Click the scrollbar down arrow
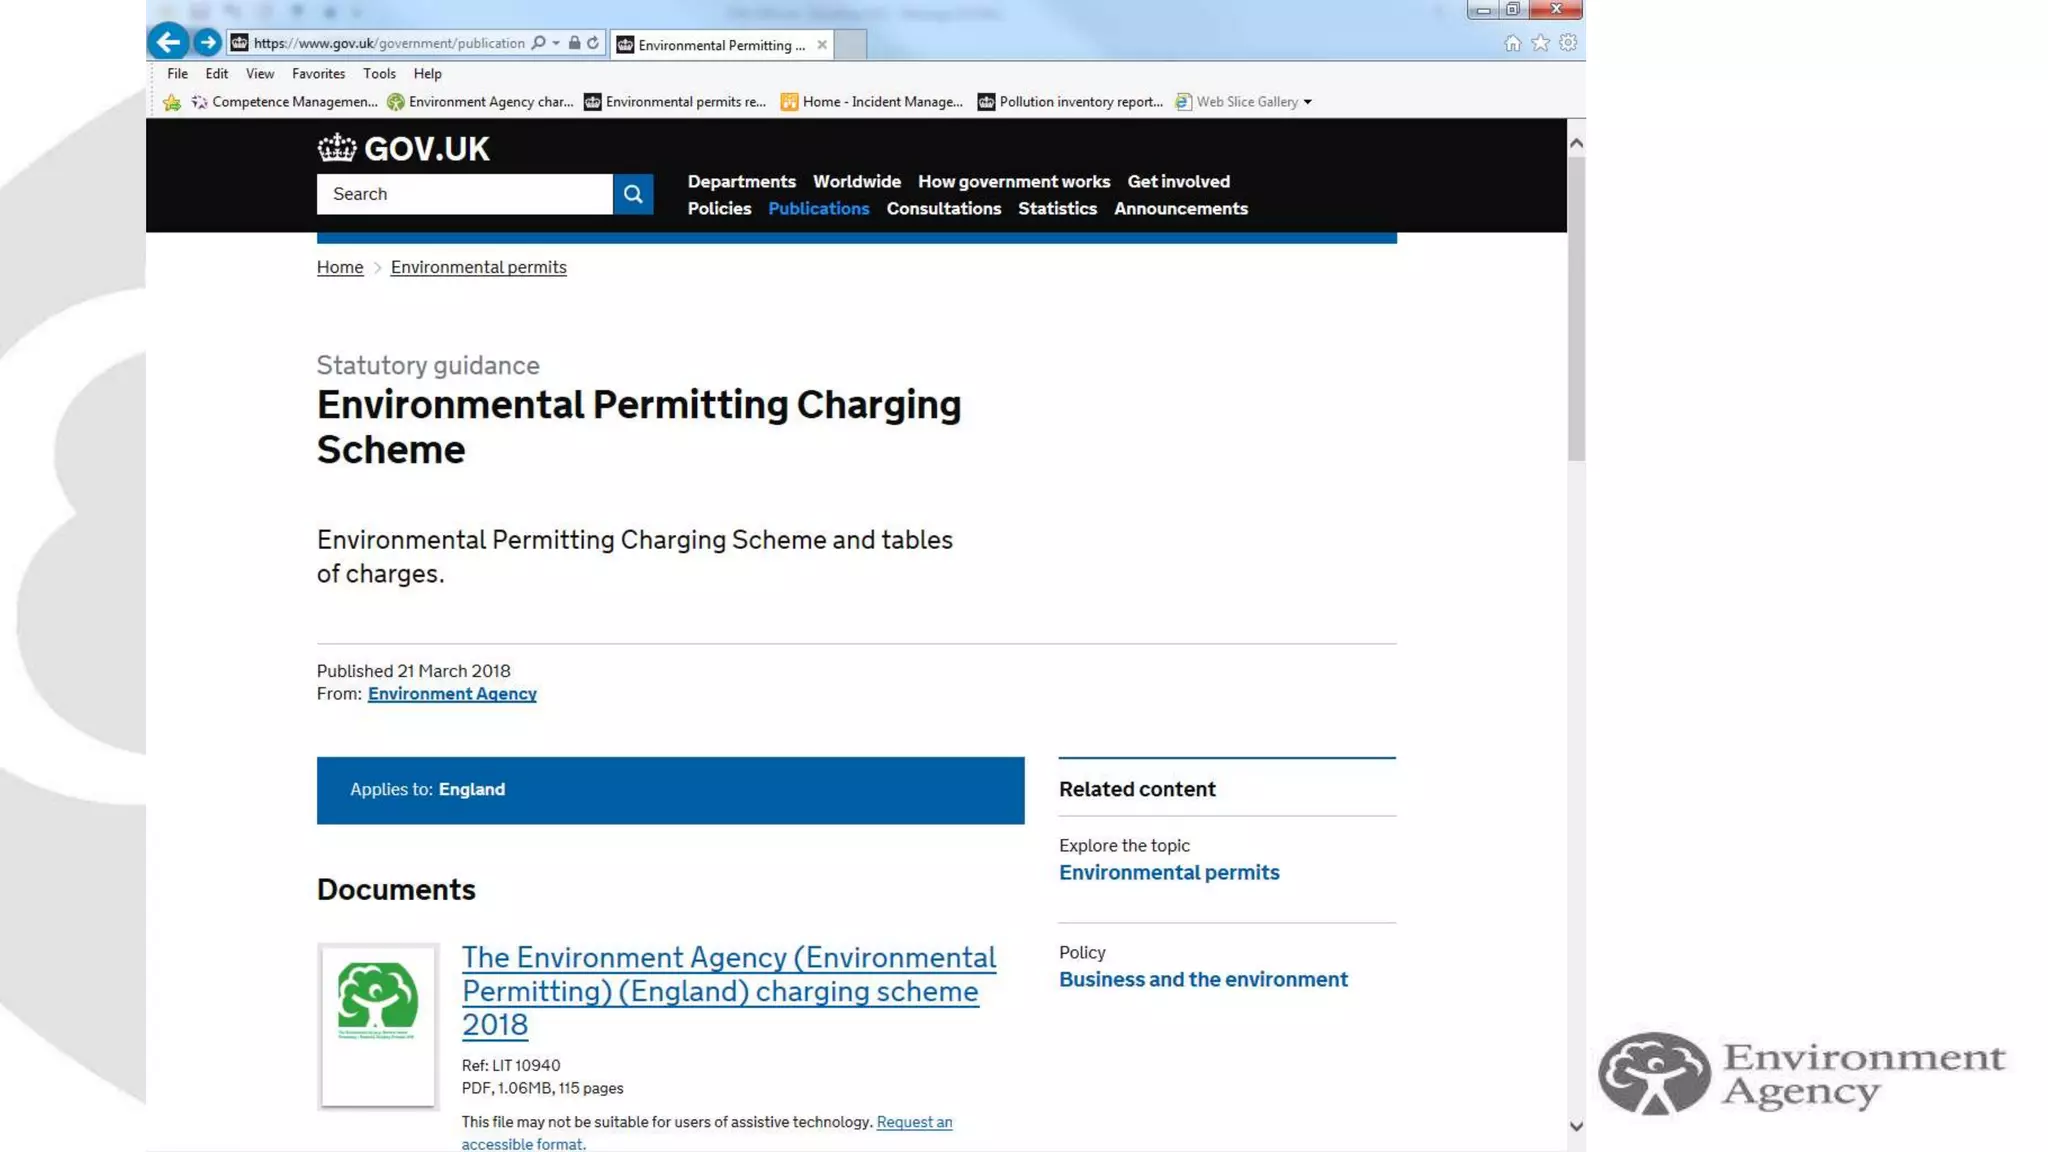Image resolution: width=2048 pixels, height=1152 pixels. point(1576,1126)
